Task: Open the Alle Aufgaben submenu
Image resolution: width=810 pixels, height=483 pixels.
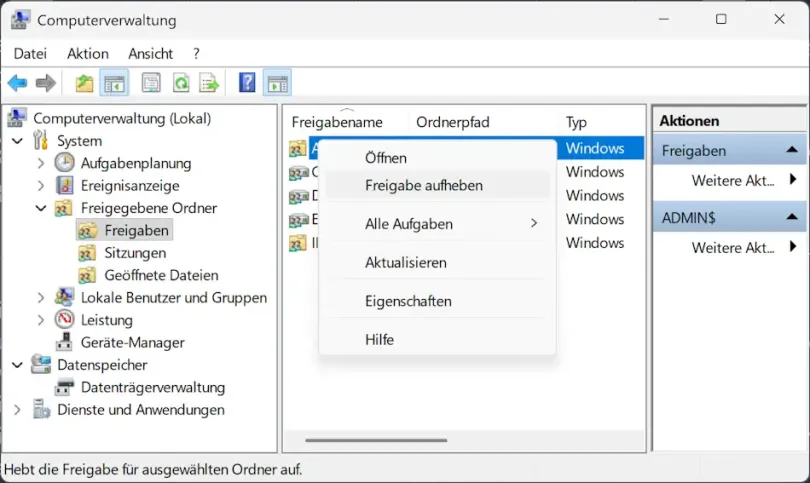Action: tap(437, 224)
